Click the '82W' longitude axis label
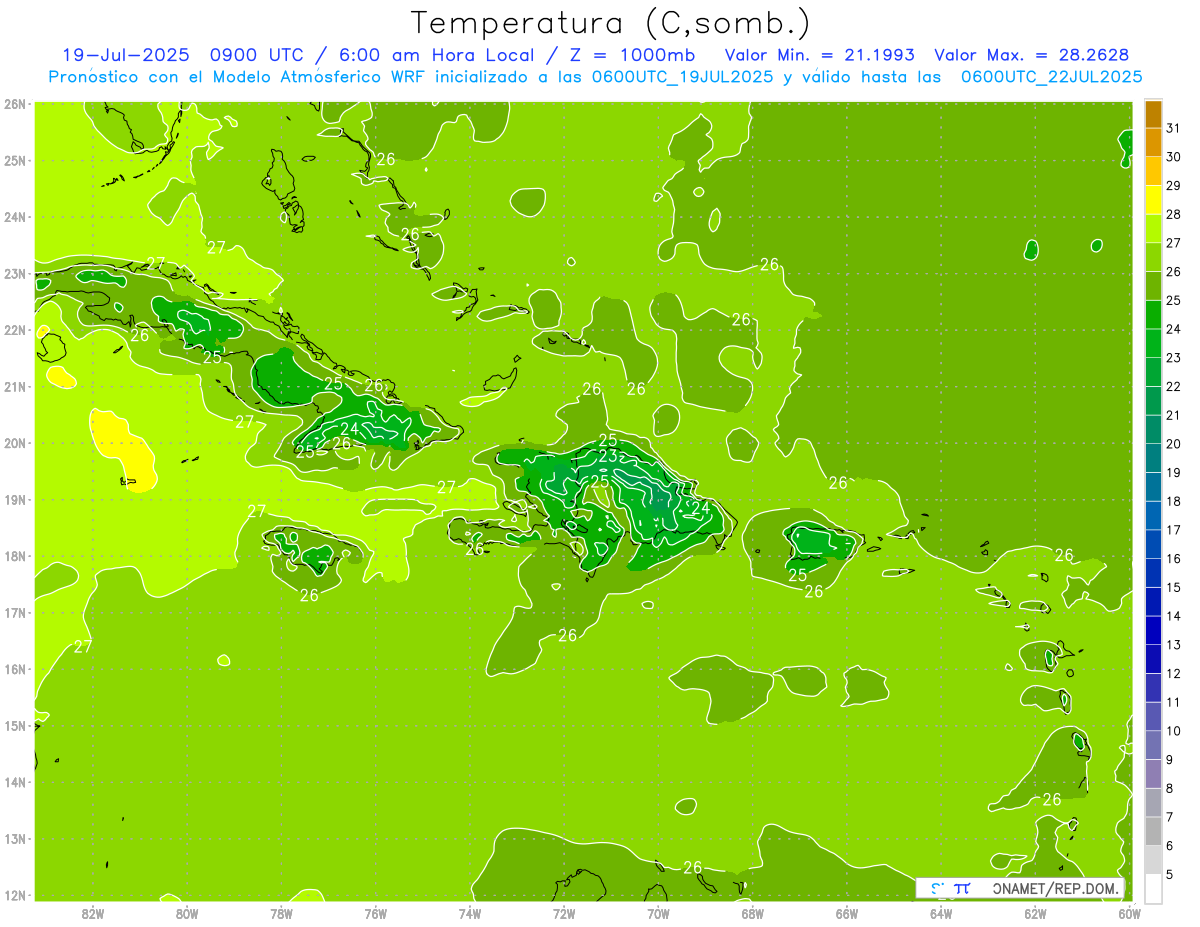The height and width of the screenshot is (927, 1200). coord(93,913)
